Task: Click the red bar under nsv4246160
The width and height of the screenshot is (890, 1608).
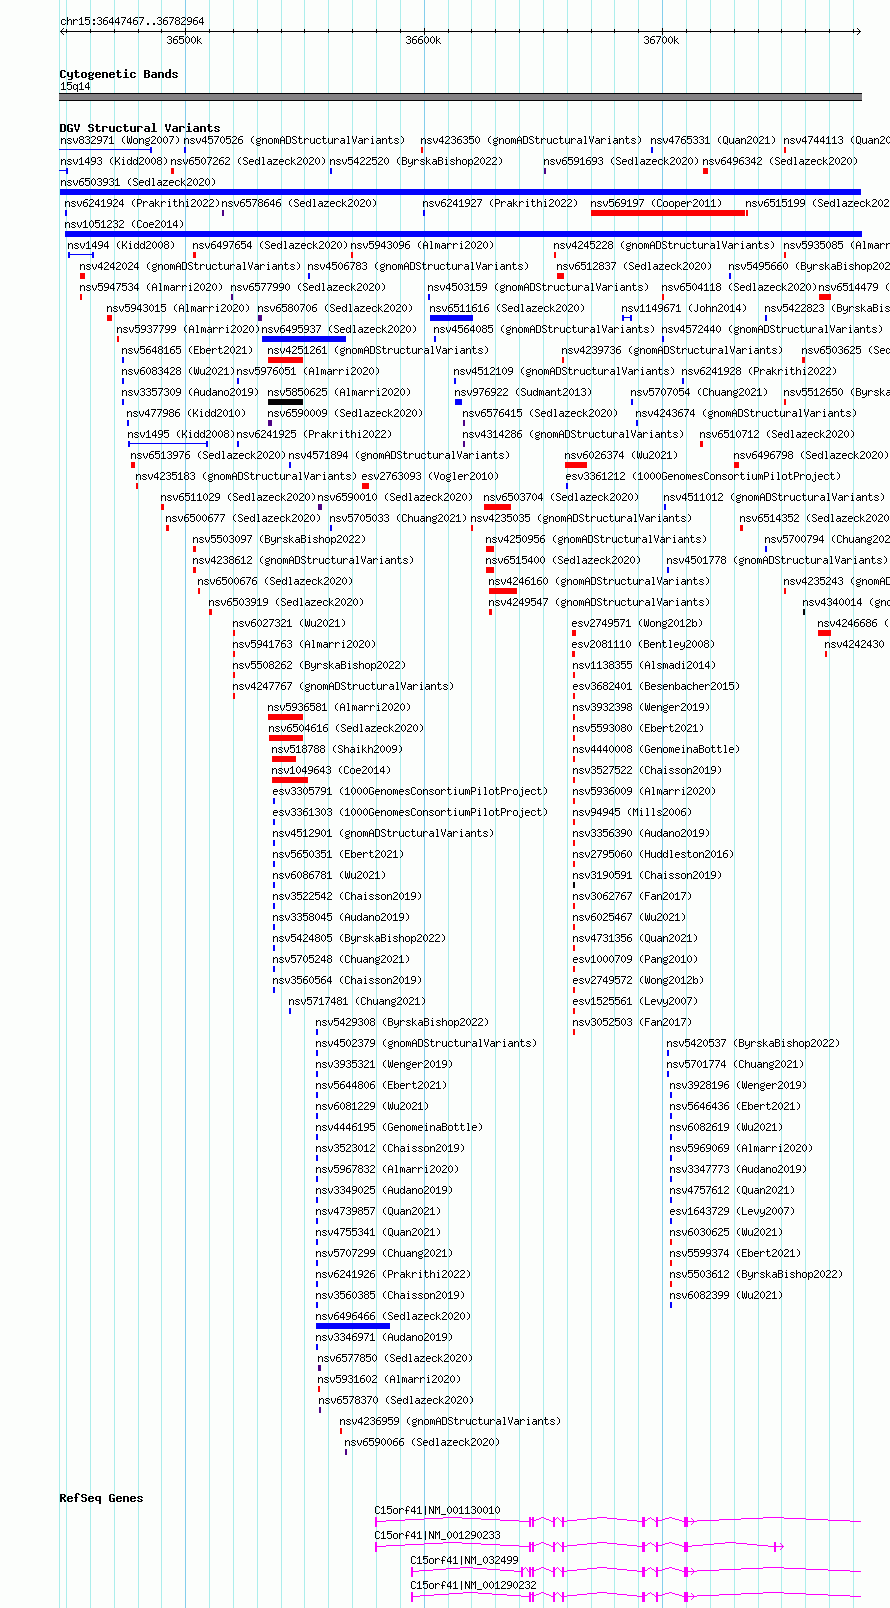Action: 503,591
